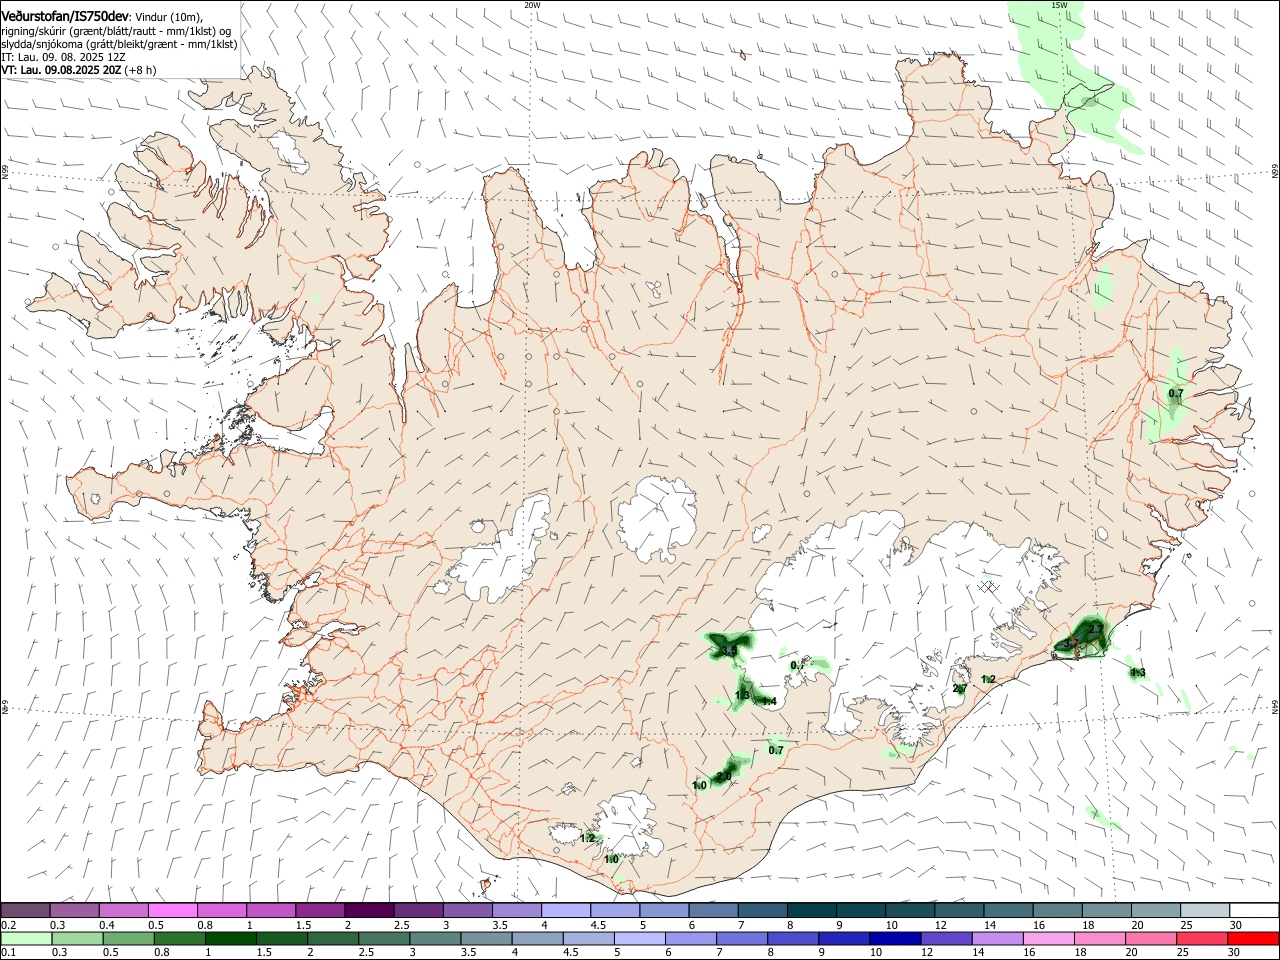
Task: Pick the dark plum 0.2 snow legend swatch
Action: 25,911
